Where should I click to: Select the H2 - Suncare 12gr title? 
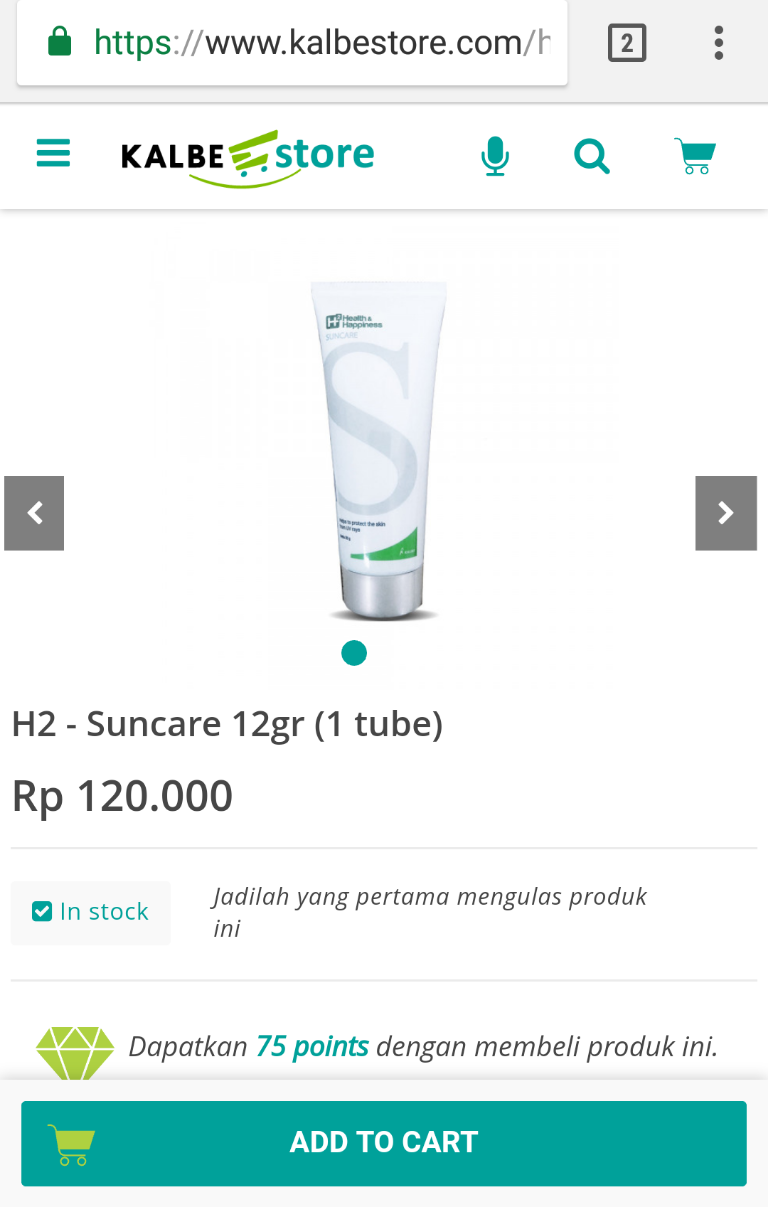tap(227, 723)
